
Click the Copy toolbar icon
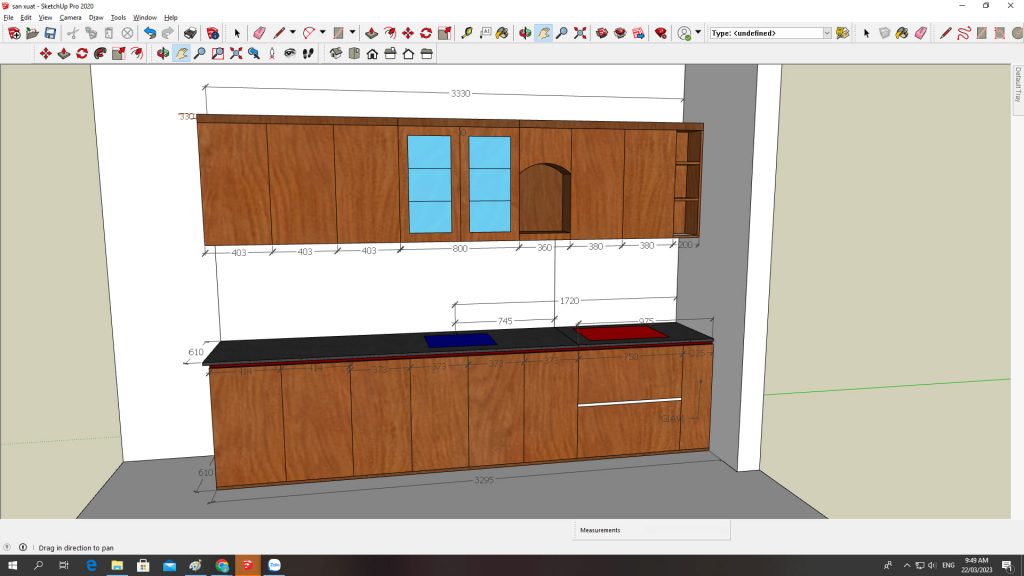coord(91,33)
